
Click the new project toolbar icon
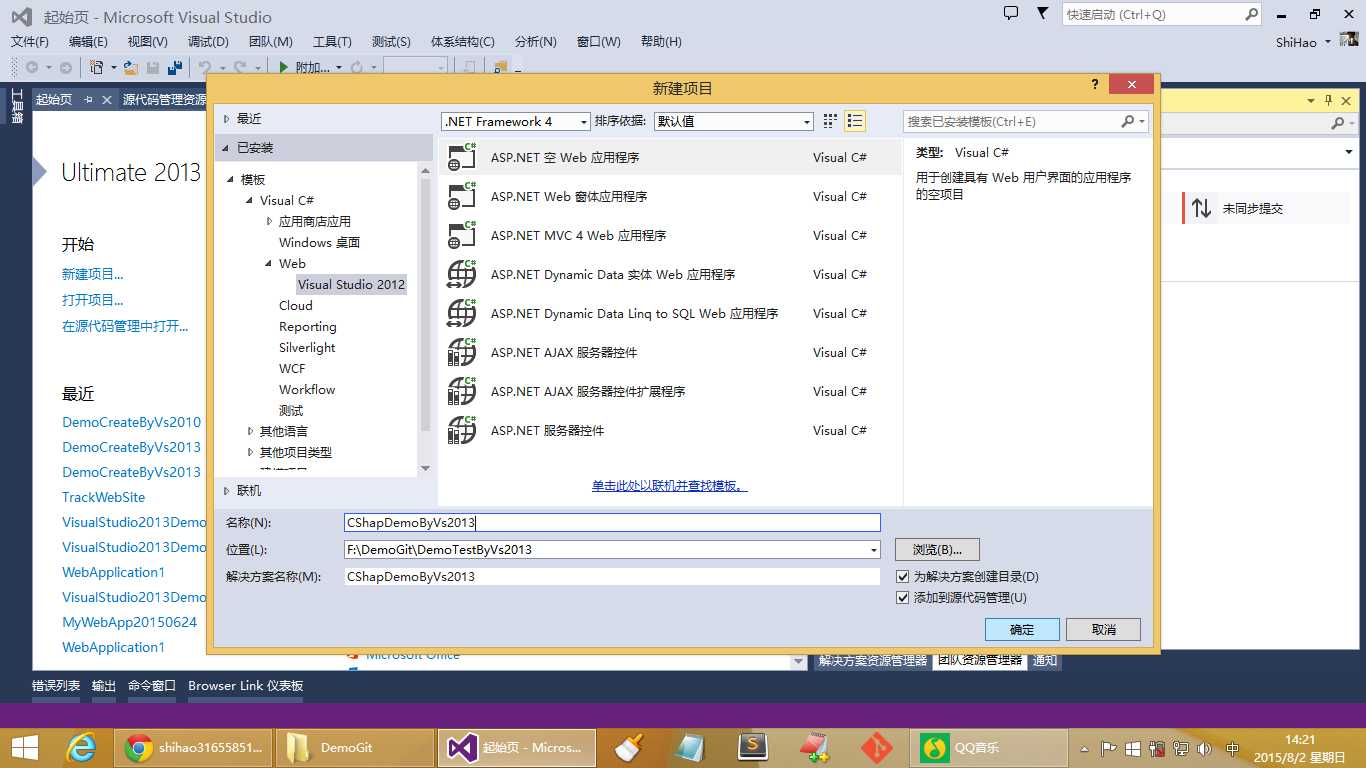click(x=97, y=67)
